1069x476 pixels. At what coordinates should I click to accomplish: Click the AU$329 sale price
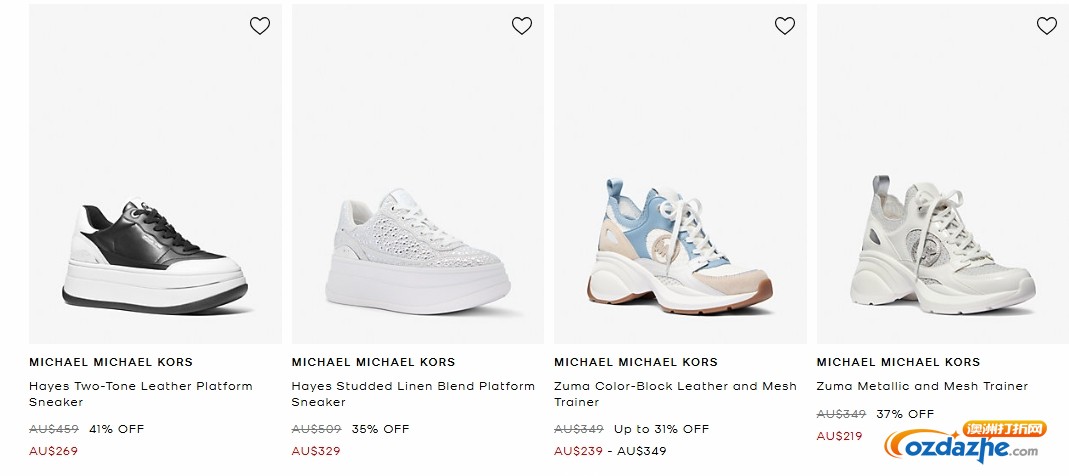(x=316, y=451)
